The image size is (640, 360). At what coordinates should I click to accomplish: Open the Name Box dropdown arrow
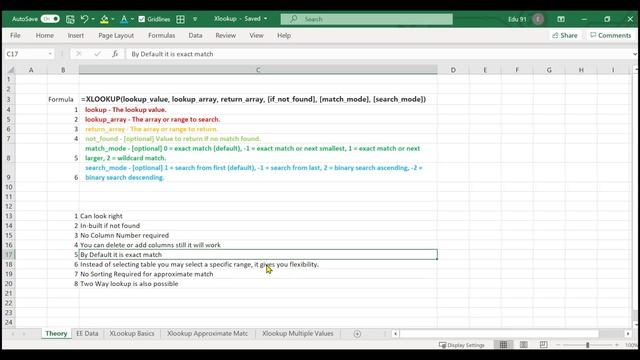point(50,54)
